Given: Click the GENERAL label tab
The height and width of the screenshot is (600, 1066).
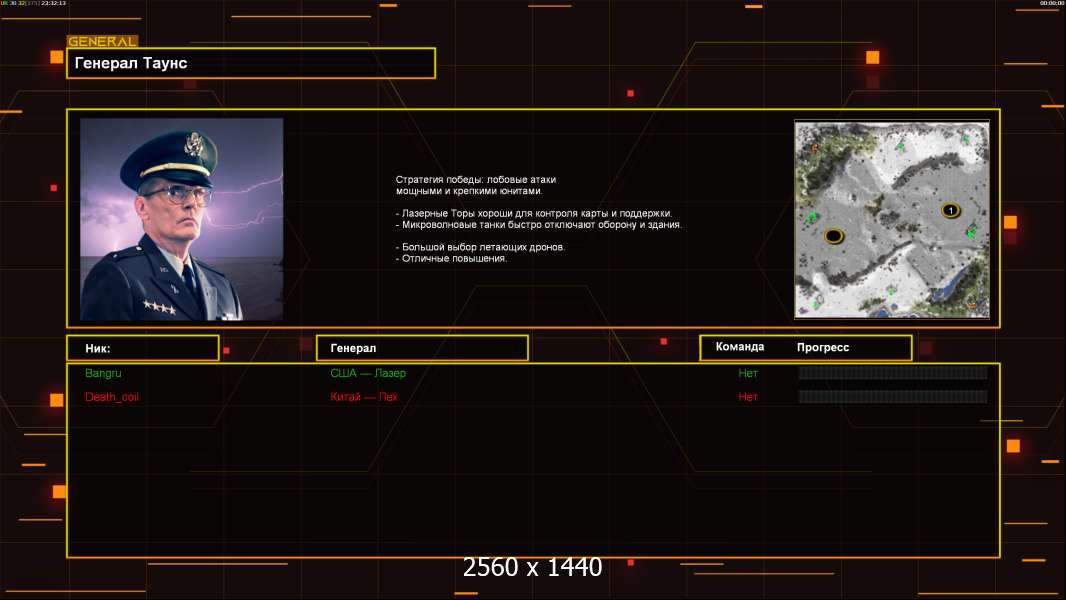Looking at the screenshot, I should (x=102, y=42).
